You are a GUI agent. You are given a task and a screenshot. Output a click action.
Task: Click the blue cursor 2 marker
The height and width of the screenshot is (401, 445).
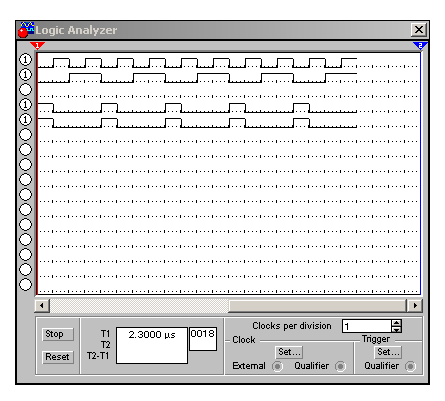pos(420,46)
